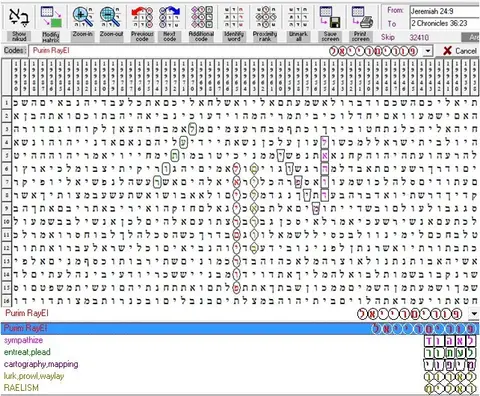Click the Show nikud icon
The width and height of the screenshot is (480, 396).
pos(19,17)
